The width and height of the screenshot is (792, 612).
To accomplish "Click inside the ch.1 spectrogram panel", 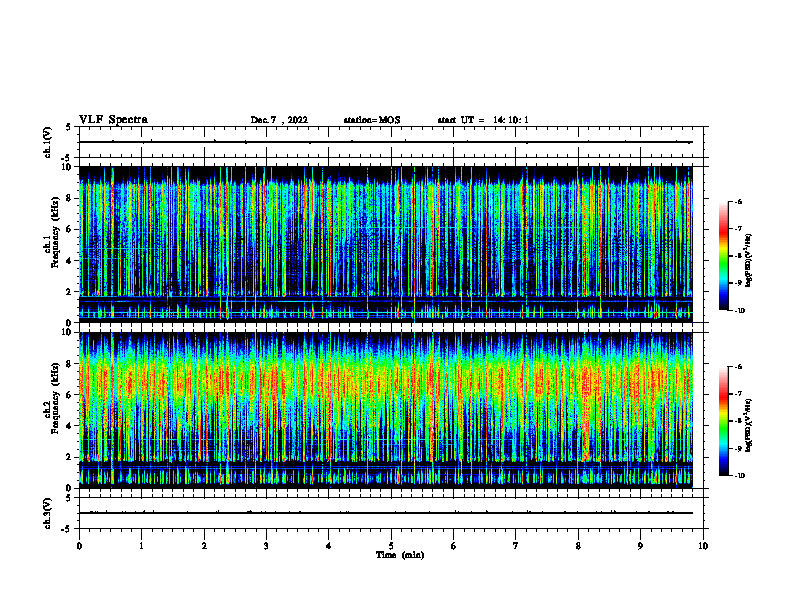I will 386,244.
